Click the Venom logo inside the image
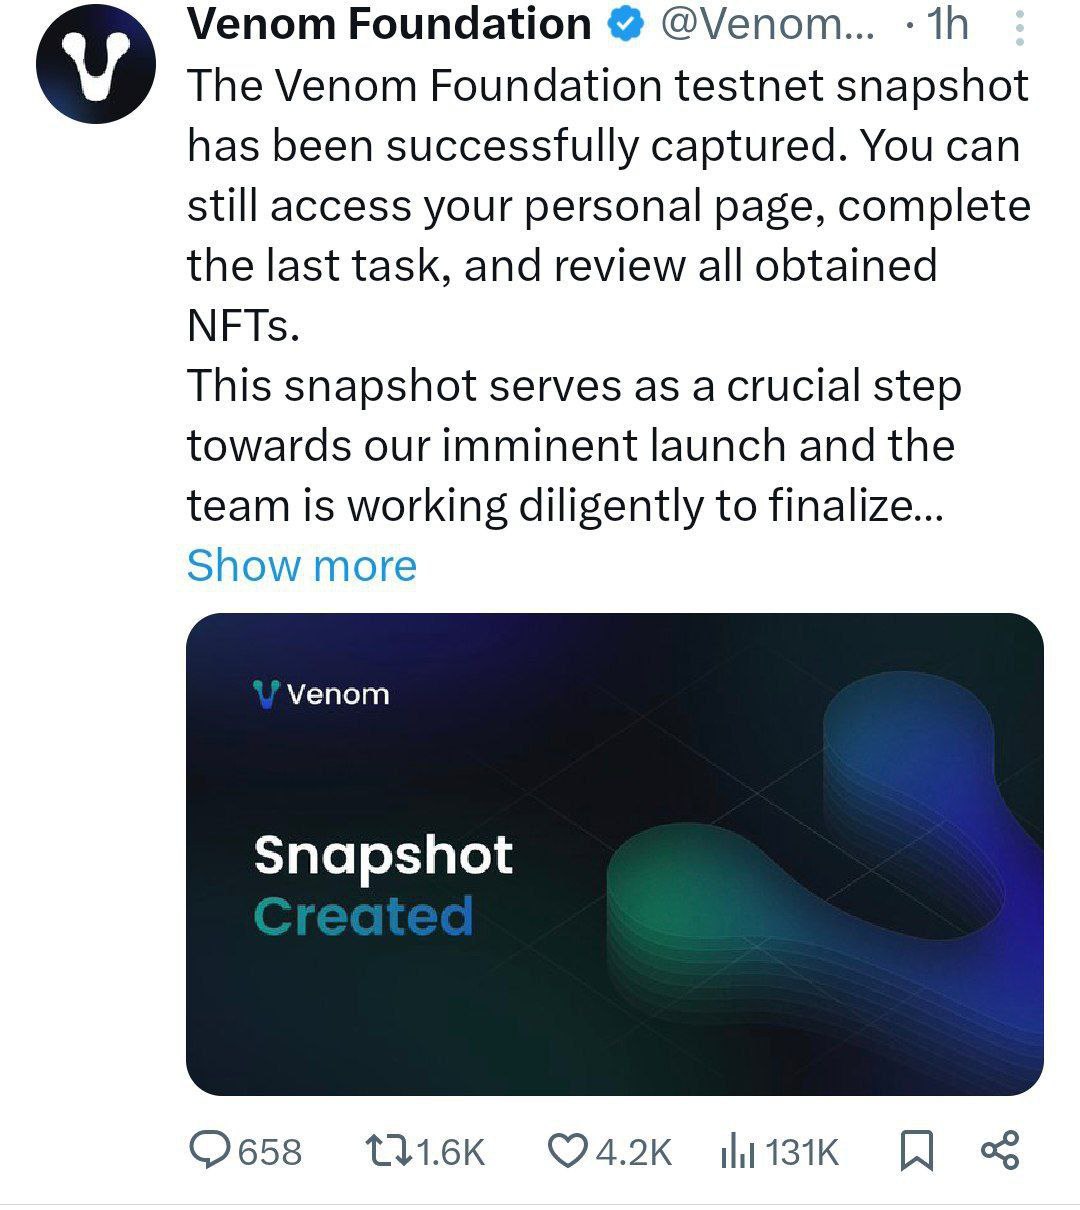Screen dimensions: 1080x1210 [x=321, y=694]
